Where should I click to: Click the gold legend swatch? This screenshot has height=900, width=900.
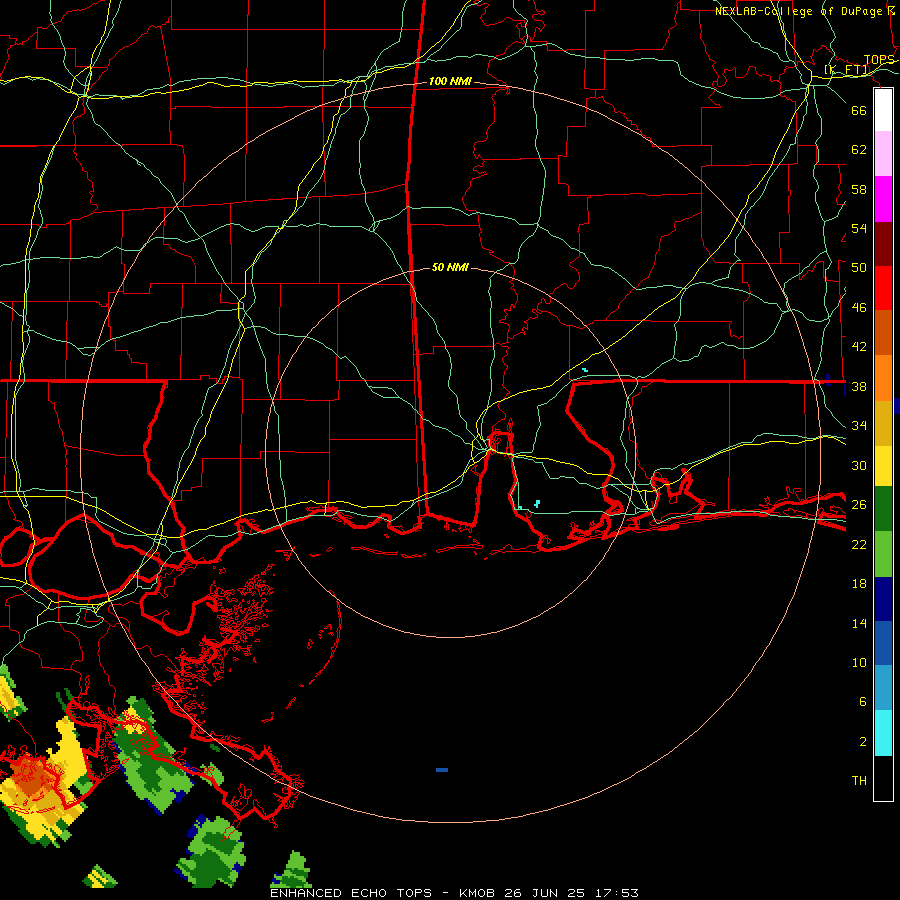click(883, 423)
